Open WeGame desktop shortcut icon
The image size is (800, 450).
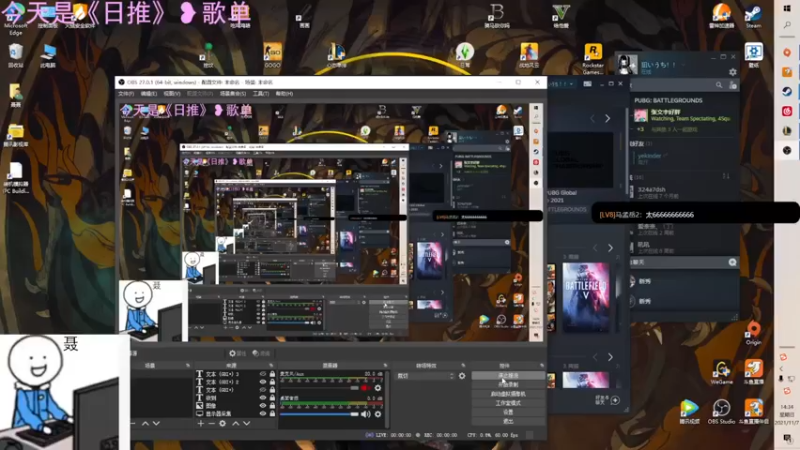tap(721, 372)
